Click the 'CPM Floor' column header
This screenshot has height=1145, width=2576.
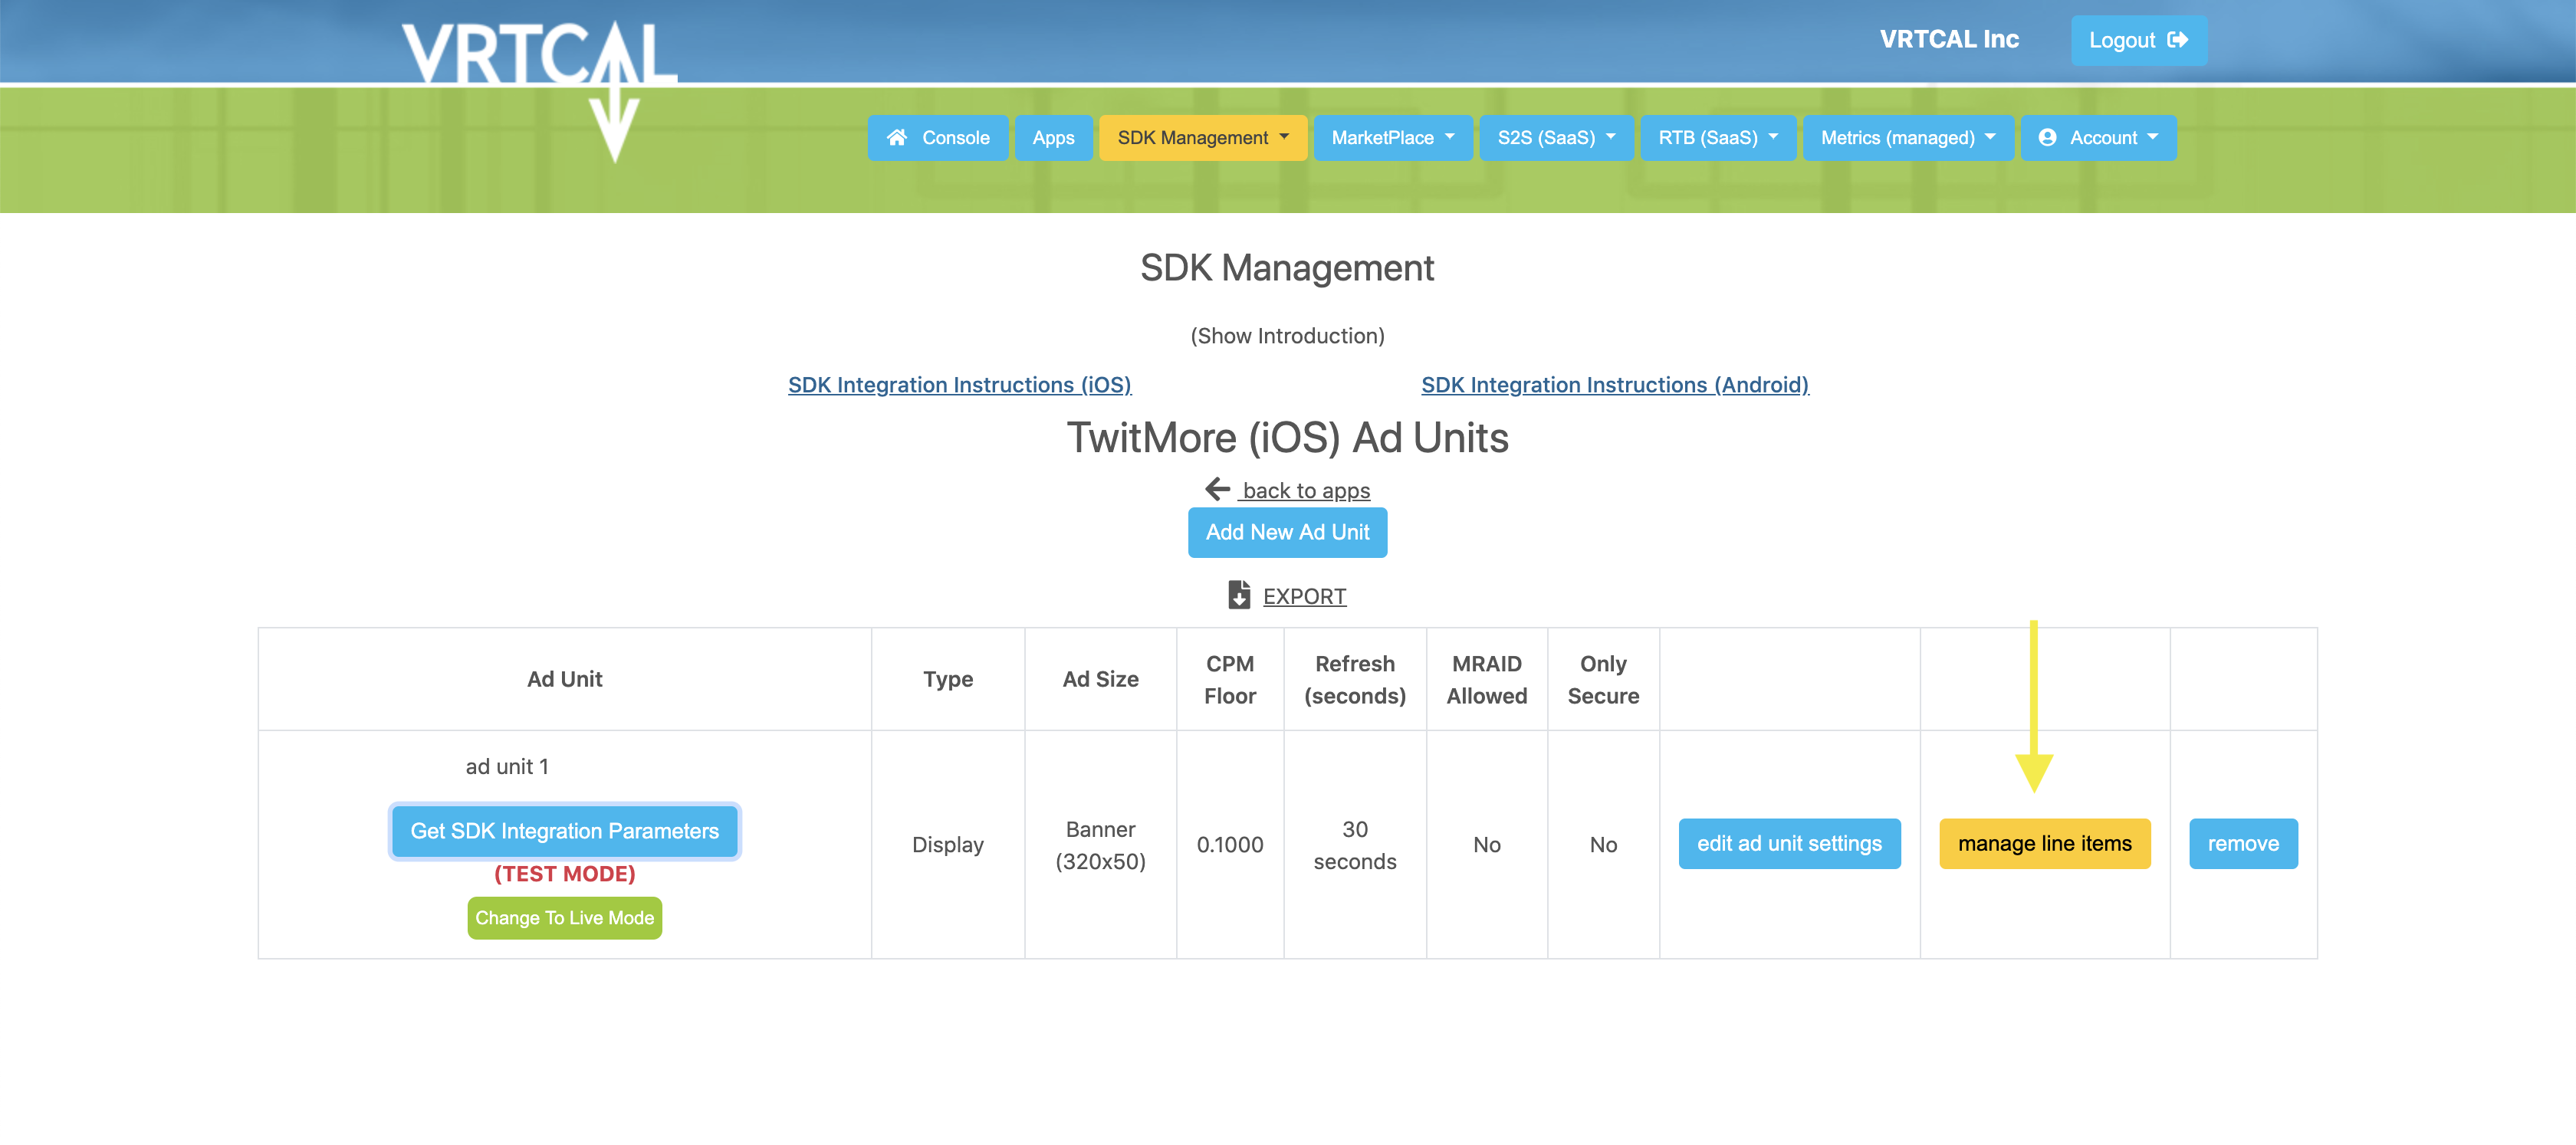(1230, 679)
